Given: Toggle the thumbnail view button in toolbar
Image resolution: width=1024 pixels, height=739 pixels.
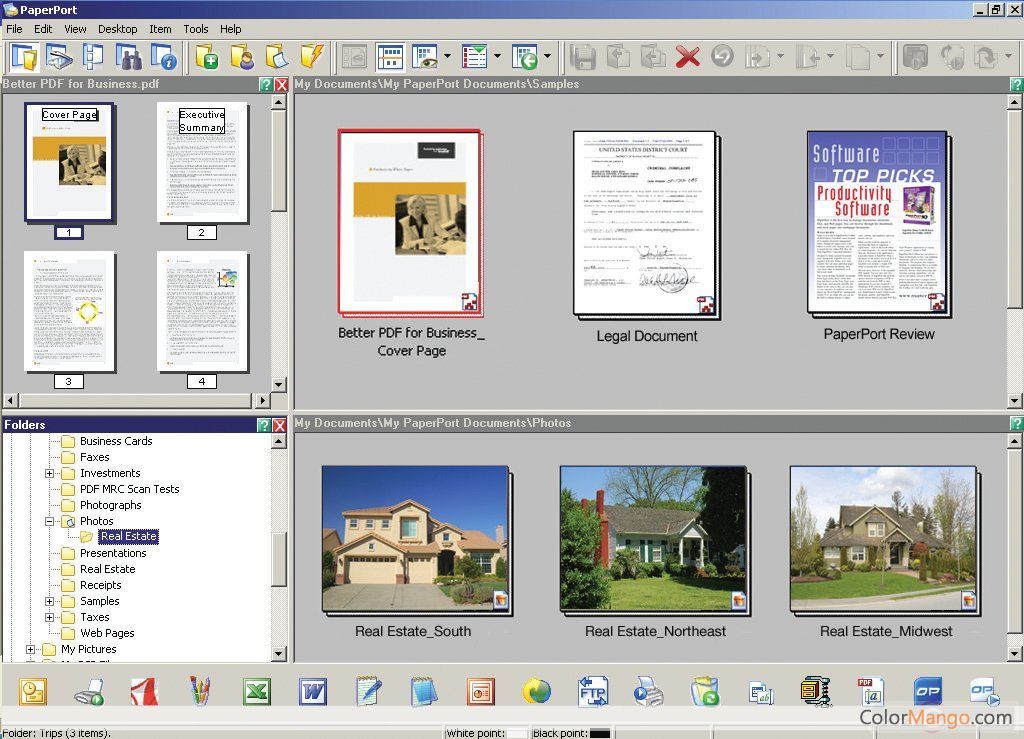Looking at the screenshot, I should point(389,56).
